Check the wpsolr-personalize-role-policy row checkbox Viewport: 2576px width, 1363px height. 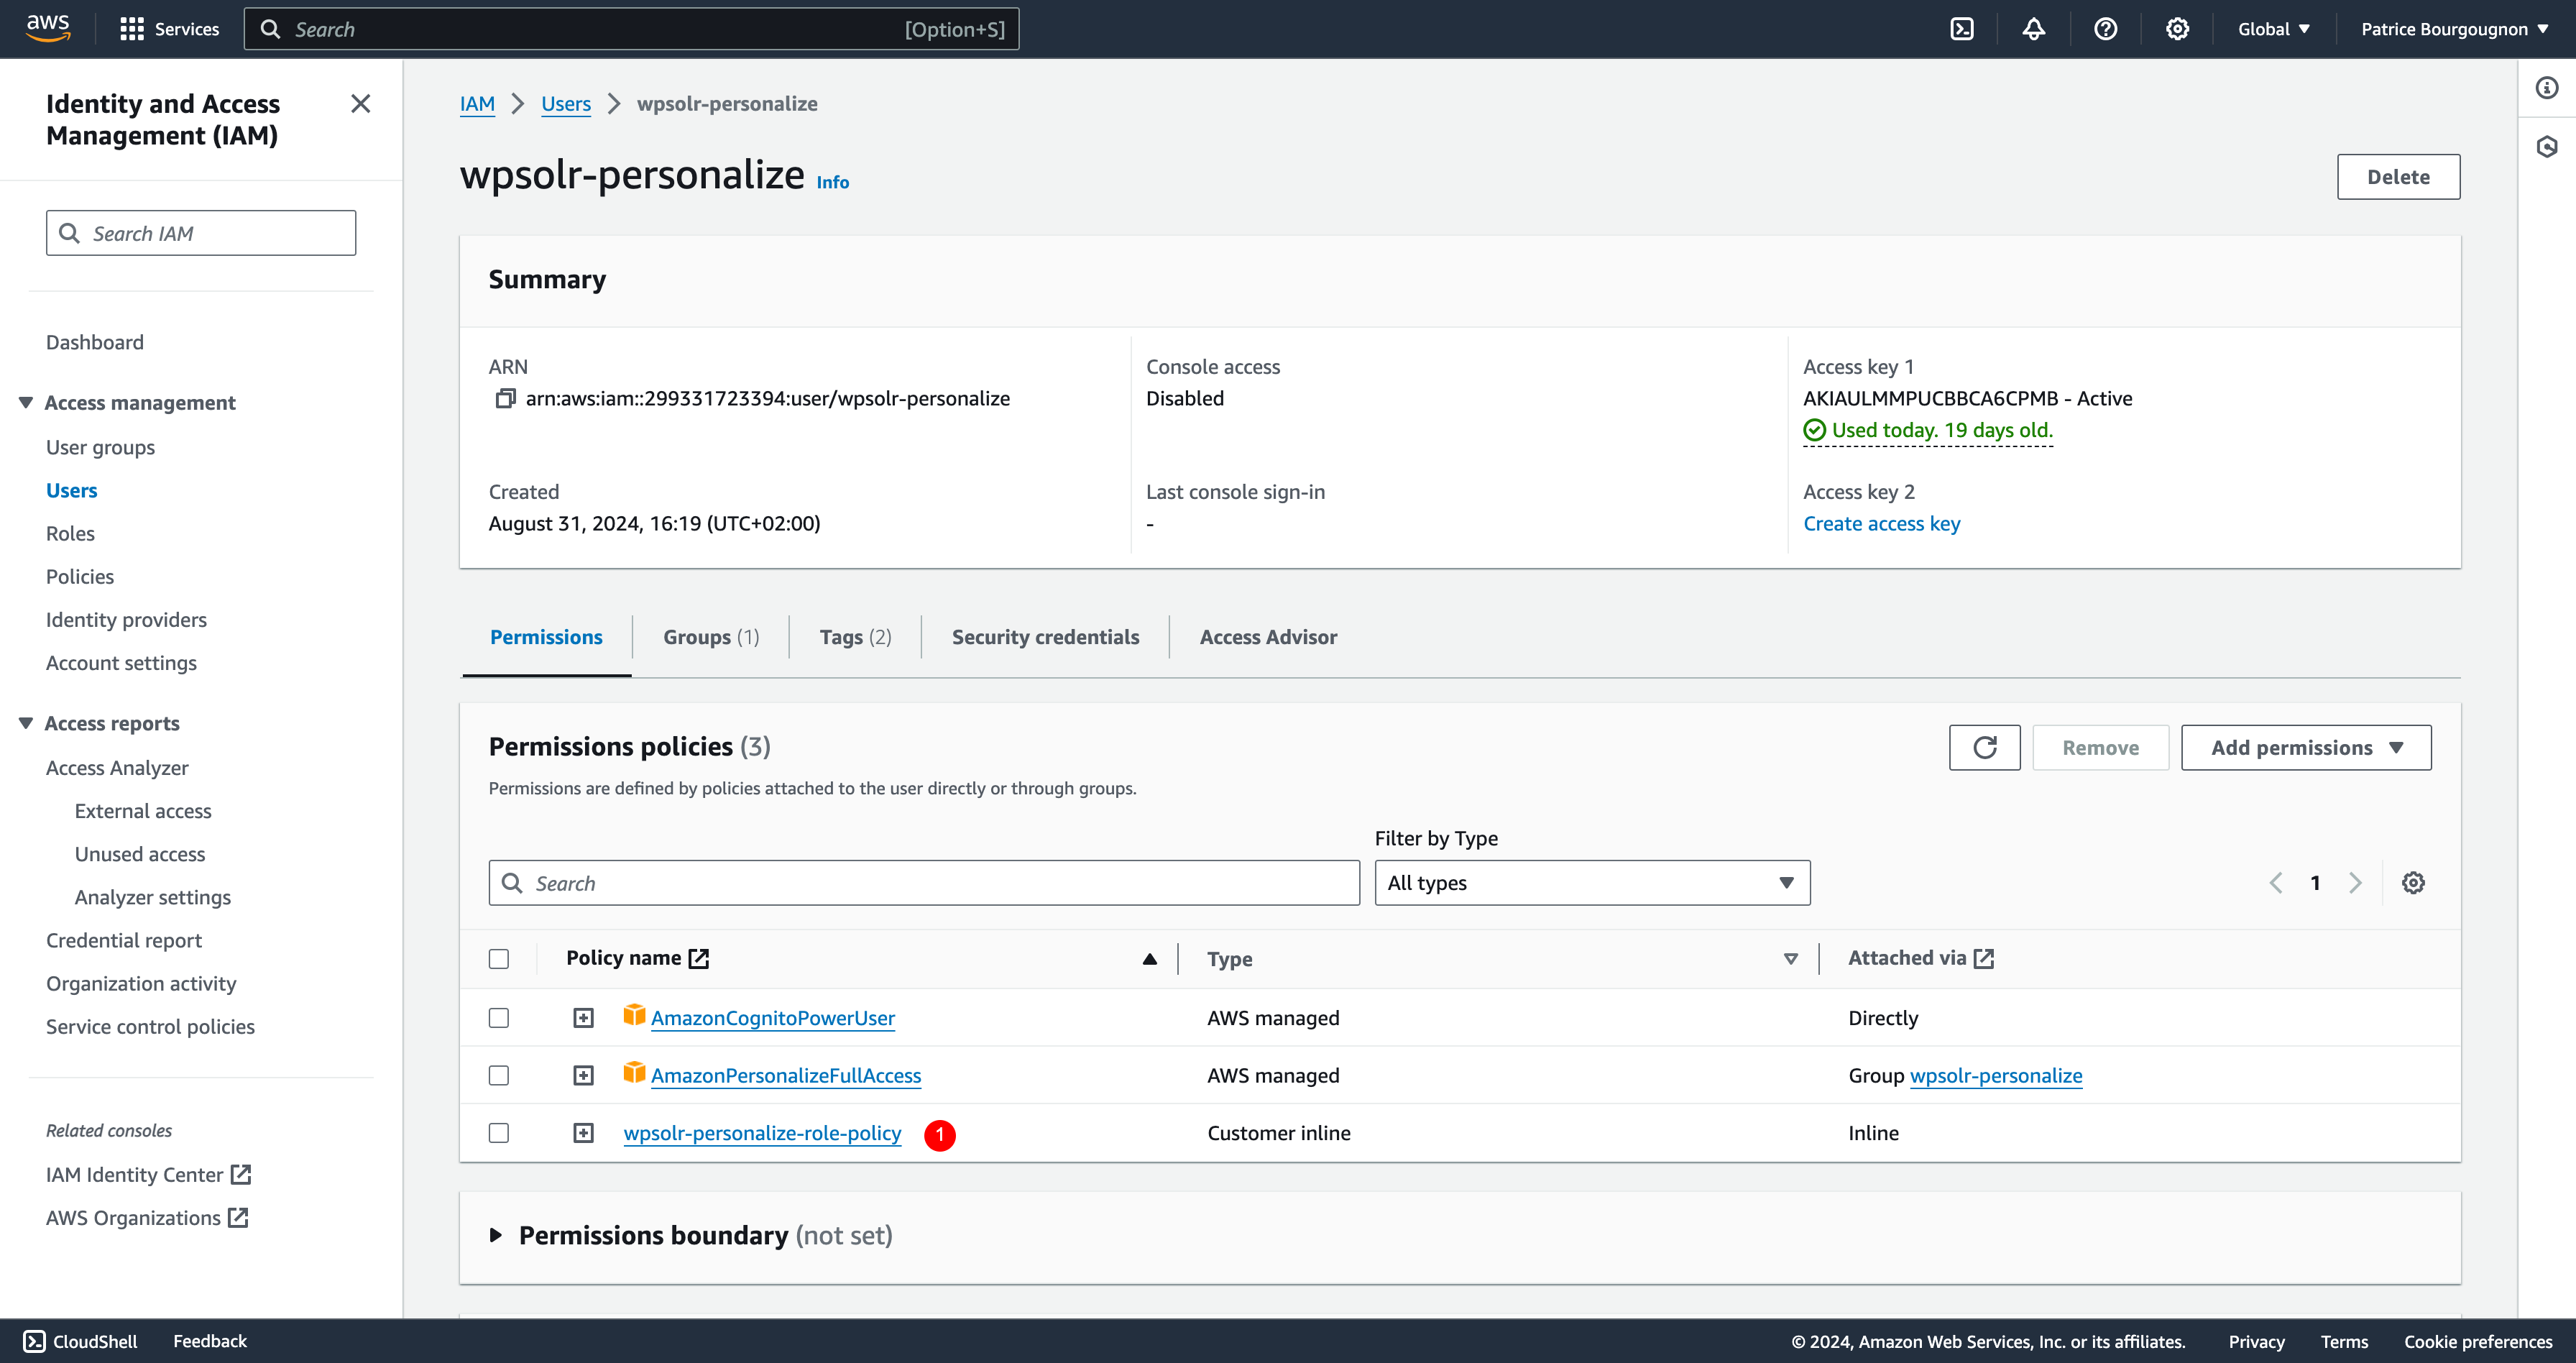(x=499, y=1133)
